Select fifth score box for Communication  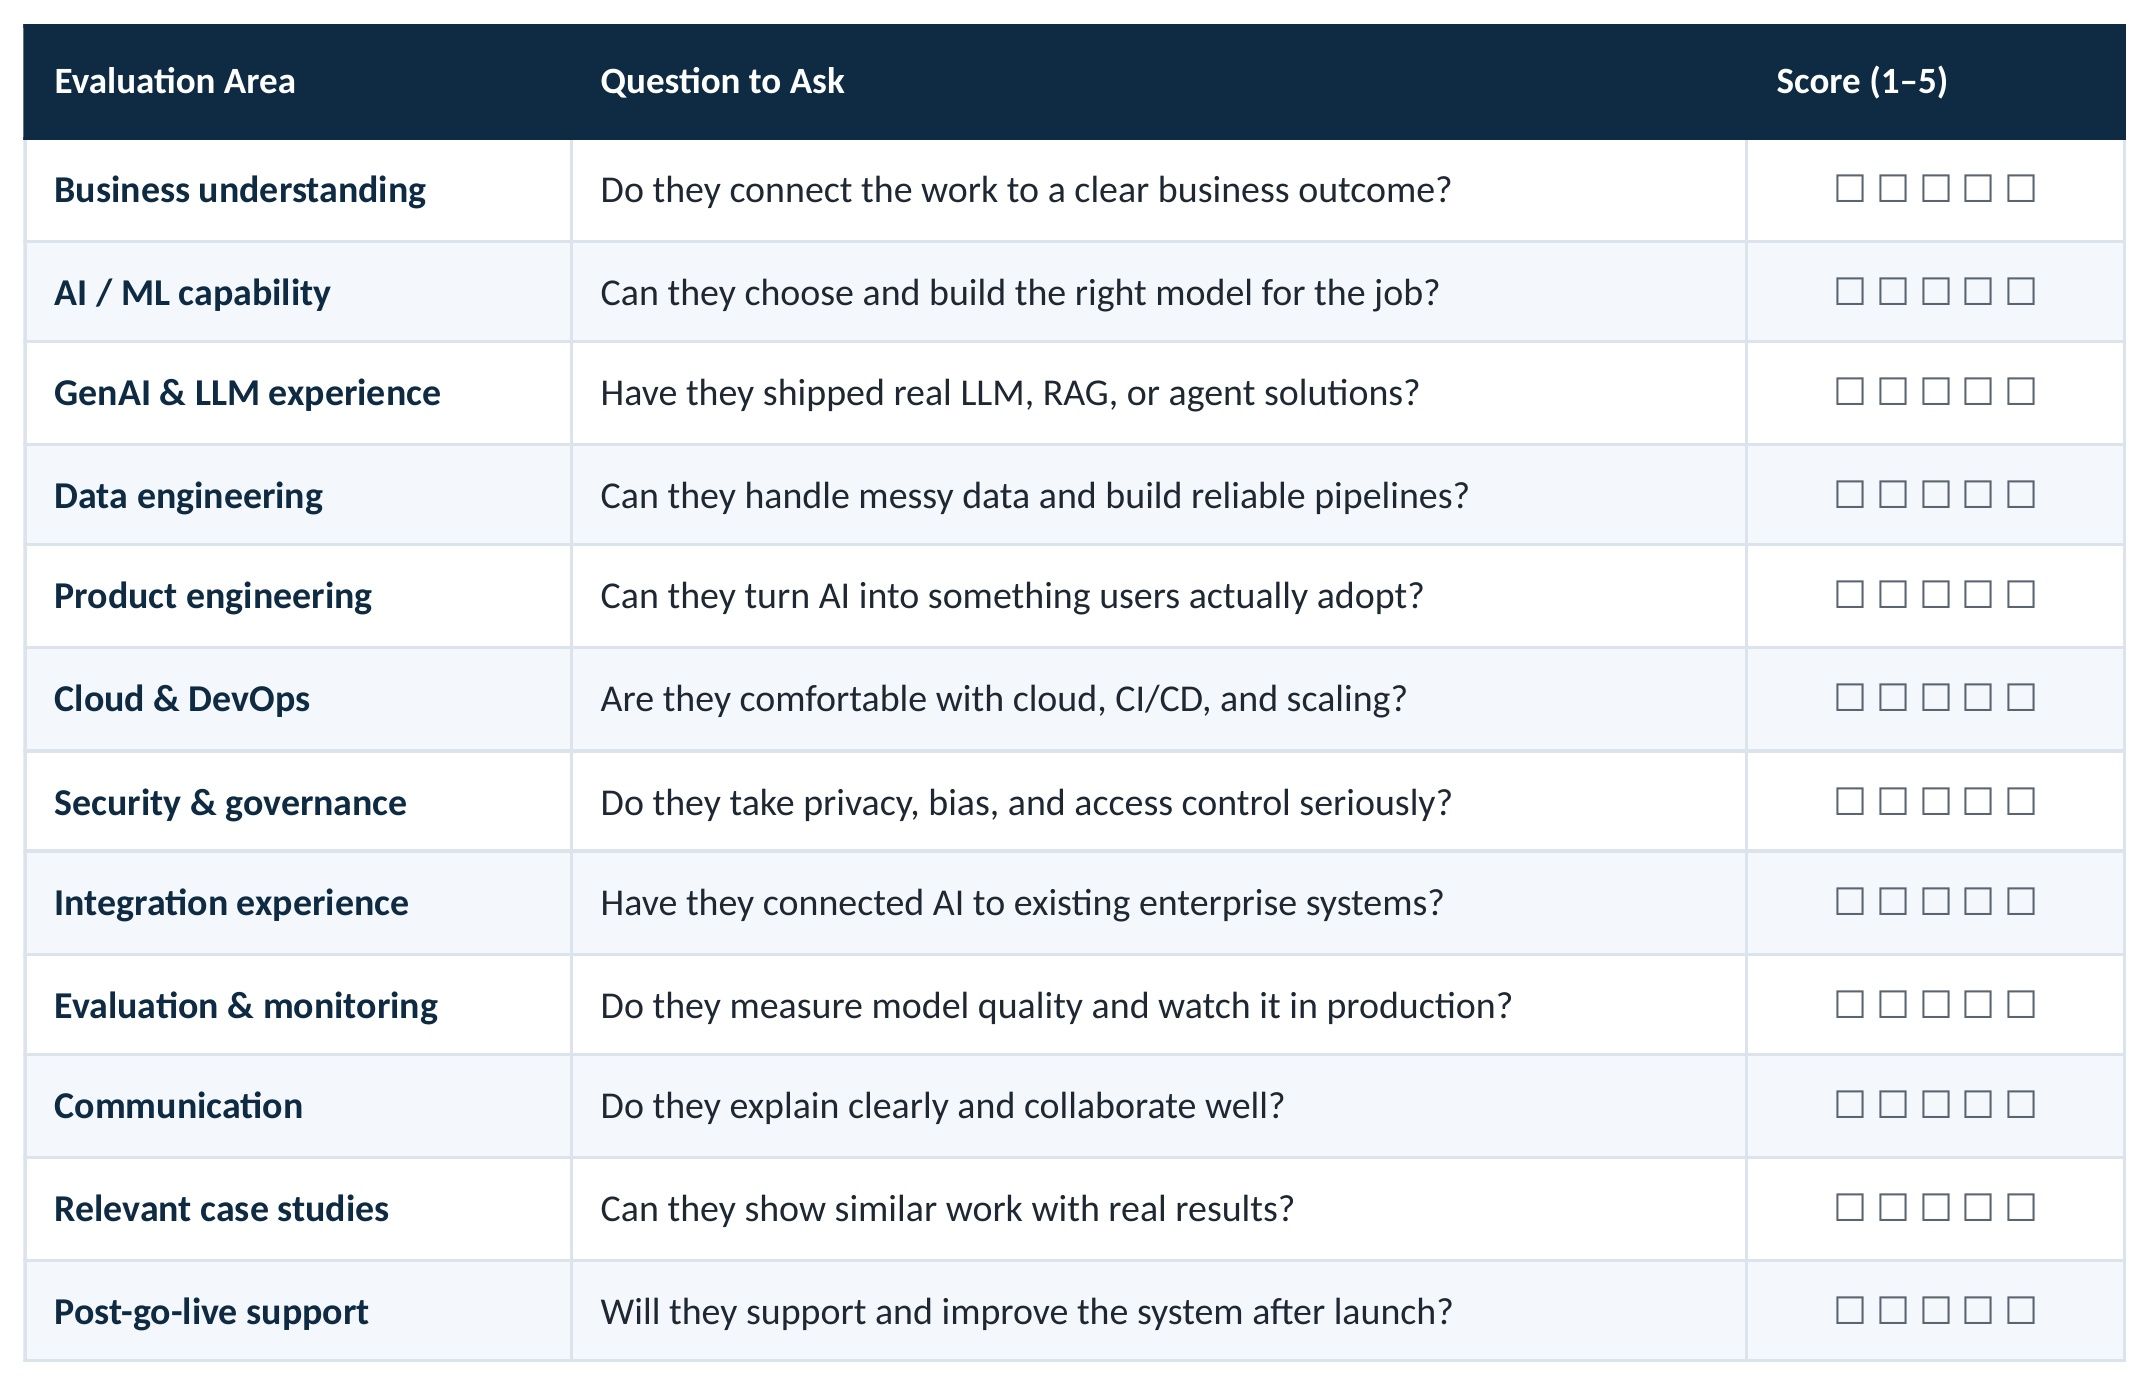2021,1104
